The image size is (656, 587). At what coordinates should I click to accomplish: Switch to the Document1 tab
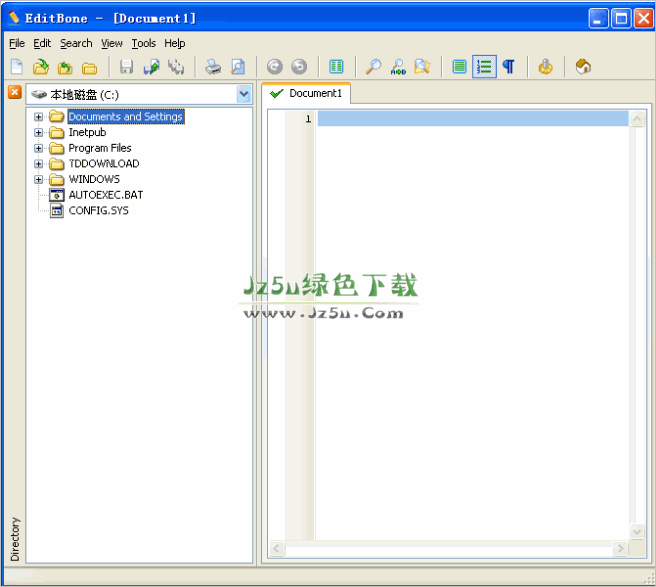pyautogui.click(x=306, y=93)
